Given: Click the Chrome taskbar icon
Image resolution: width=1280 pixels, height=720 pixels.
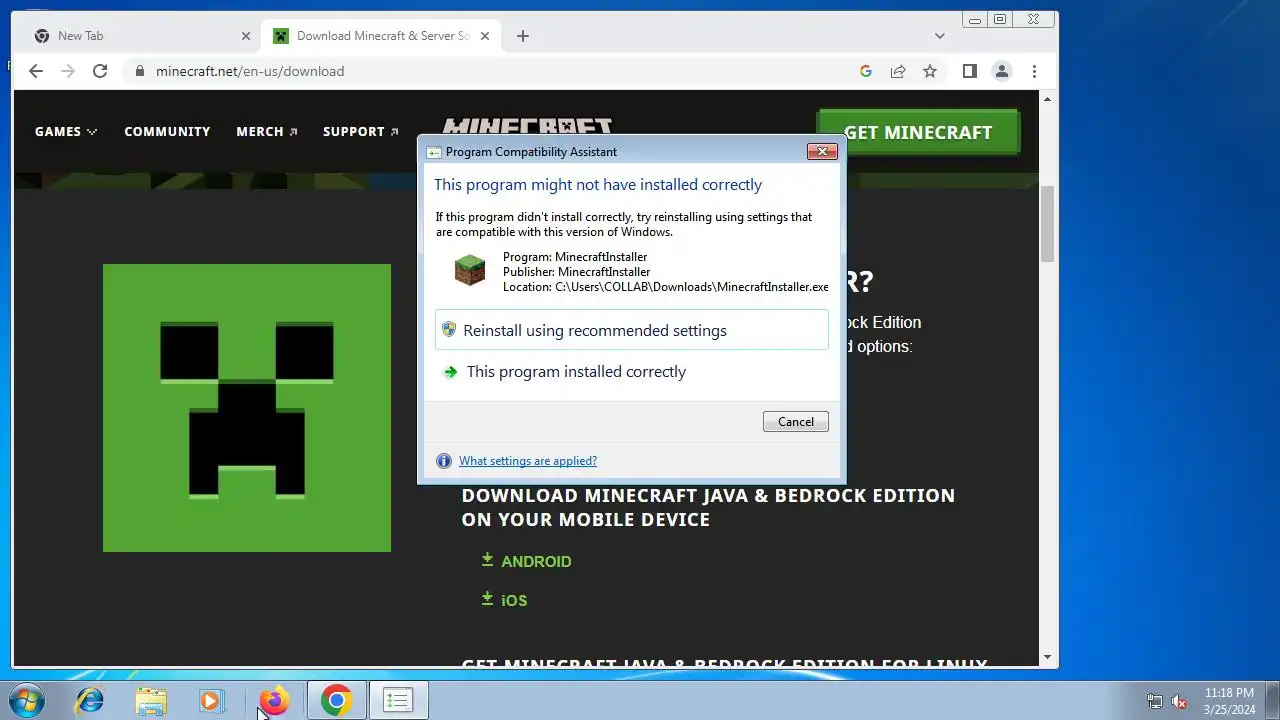Looking at the screenshot, I should click(336, 701).
